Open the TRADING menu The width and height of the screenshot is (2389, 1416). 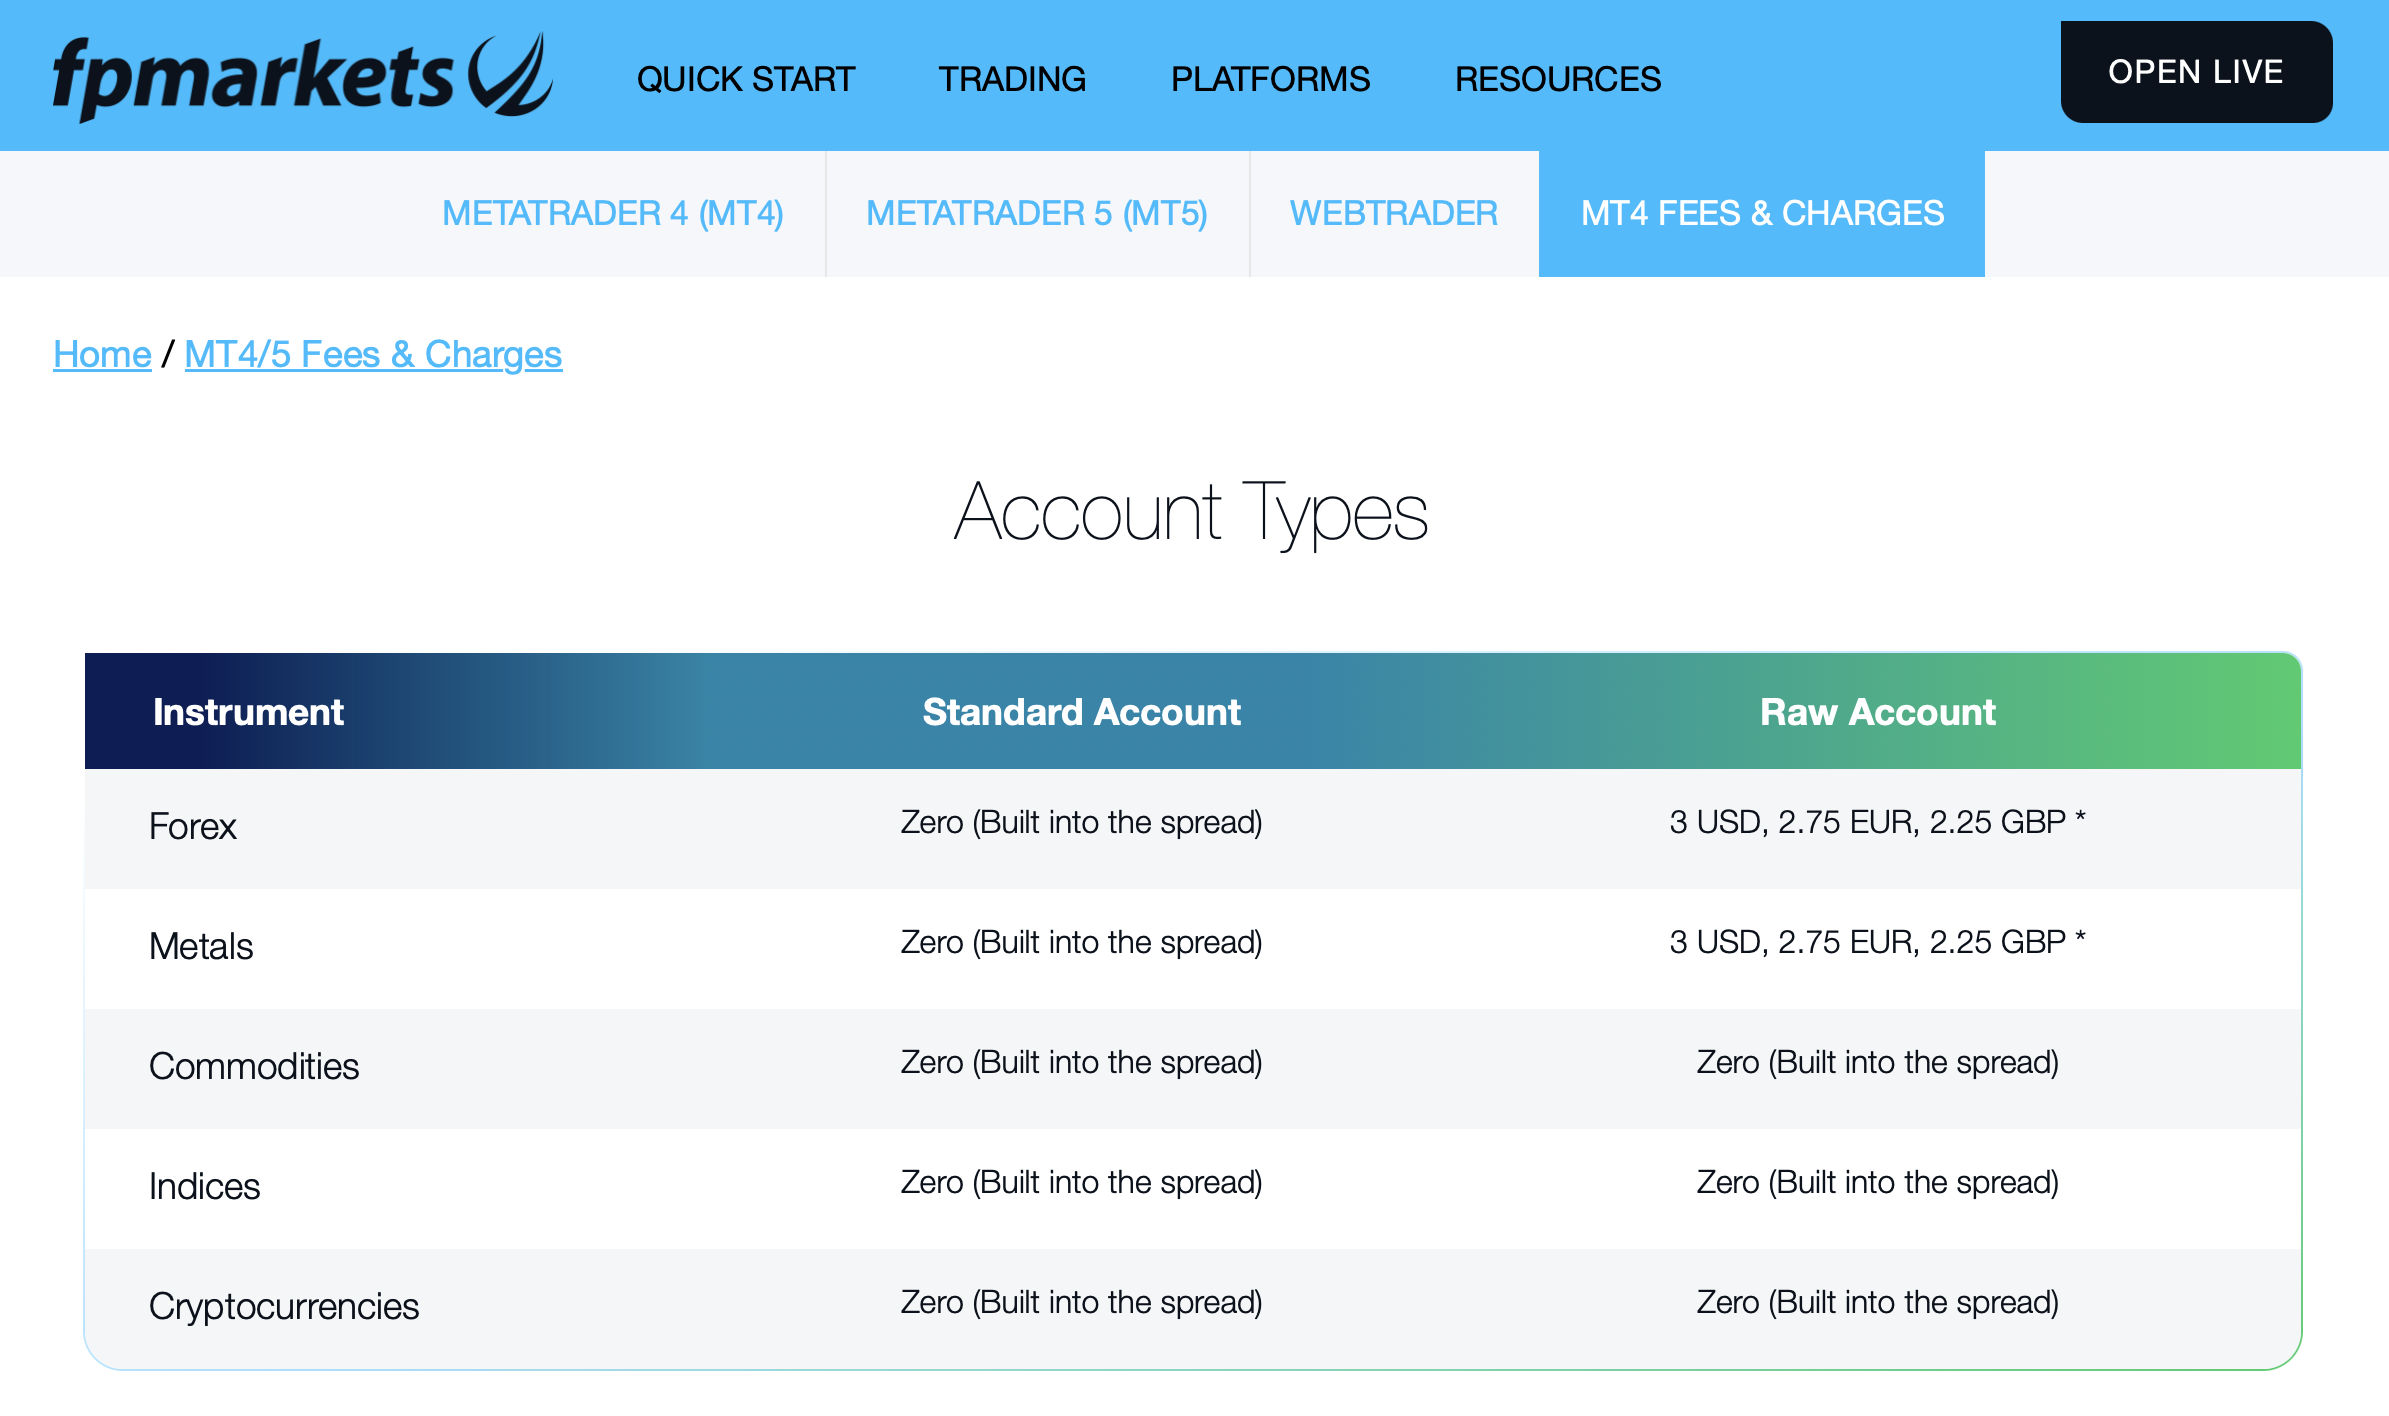[1011, 78]
